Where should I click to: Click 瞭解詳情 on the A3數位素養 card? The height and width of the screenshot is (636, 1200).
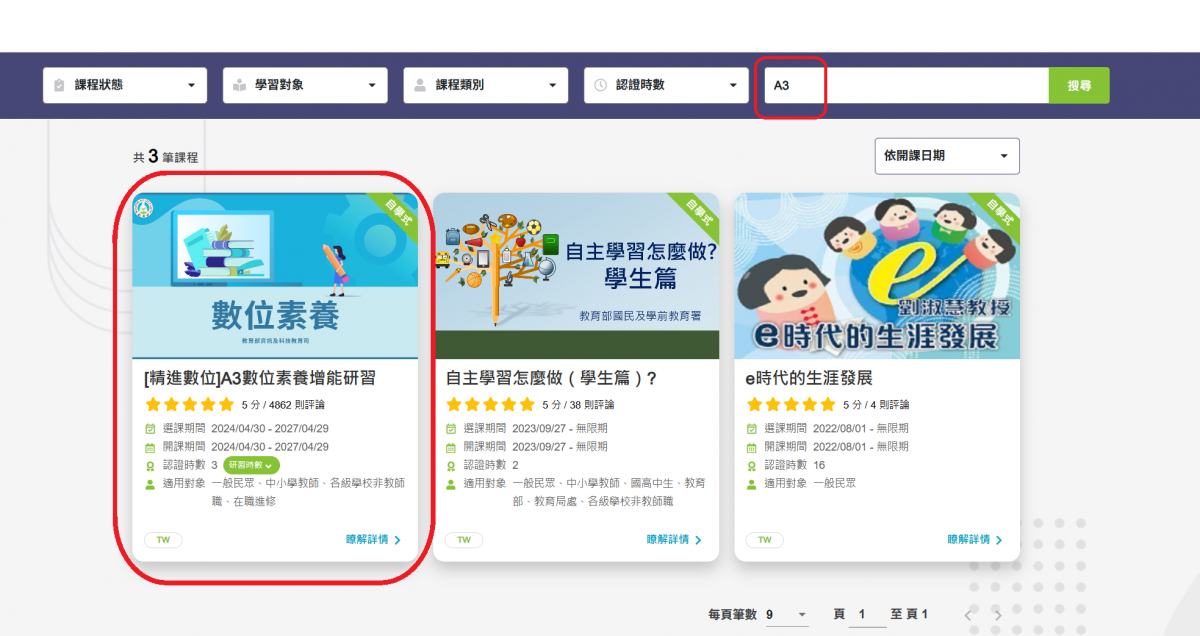(x=373, y=540)
